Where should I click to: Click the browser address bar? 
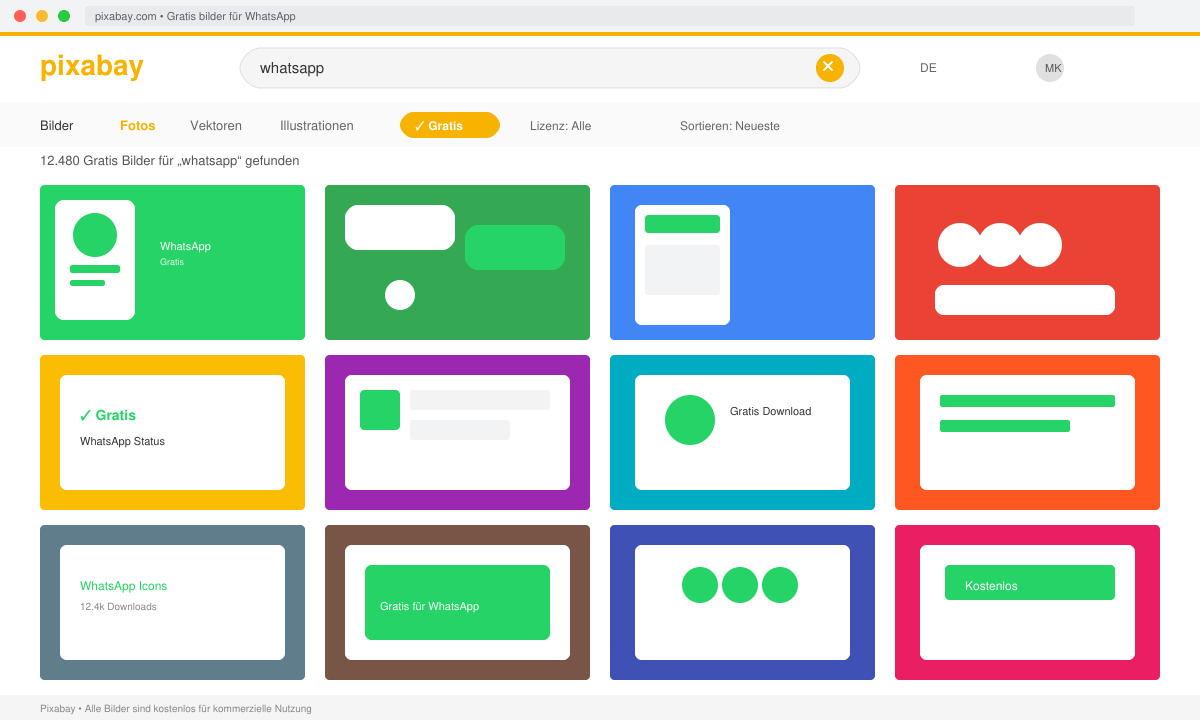[x=610, y=16]
